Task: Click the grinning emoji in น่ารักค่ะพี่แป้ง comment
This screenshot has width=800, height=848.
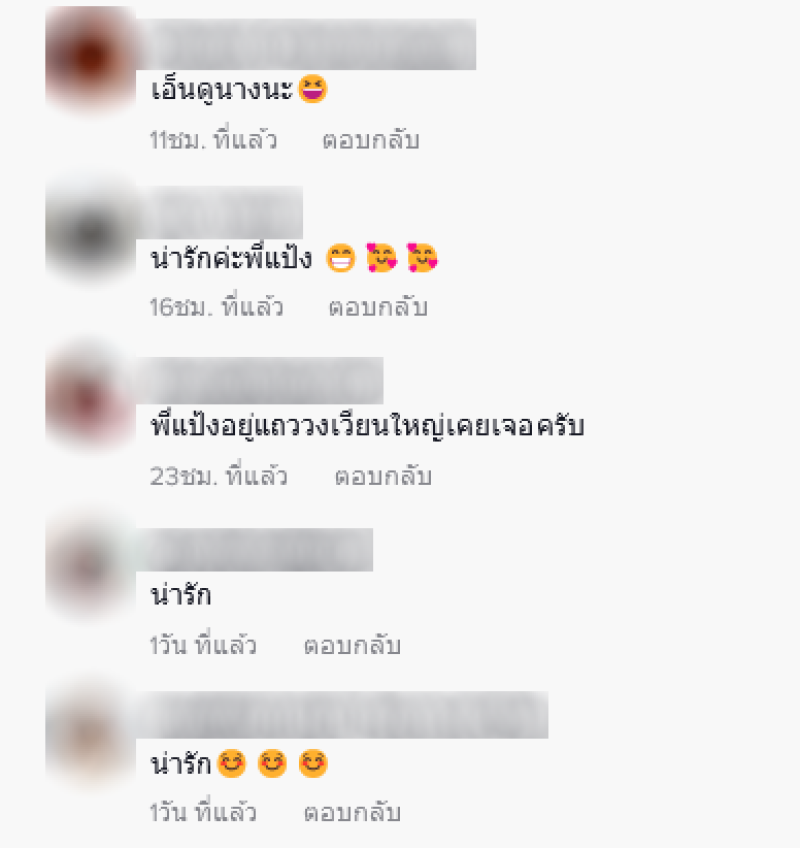Action: tap(341, 258)
